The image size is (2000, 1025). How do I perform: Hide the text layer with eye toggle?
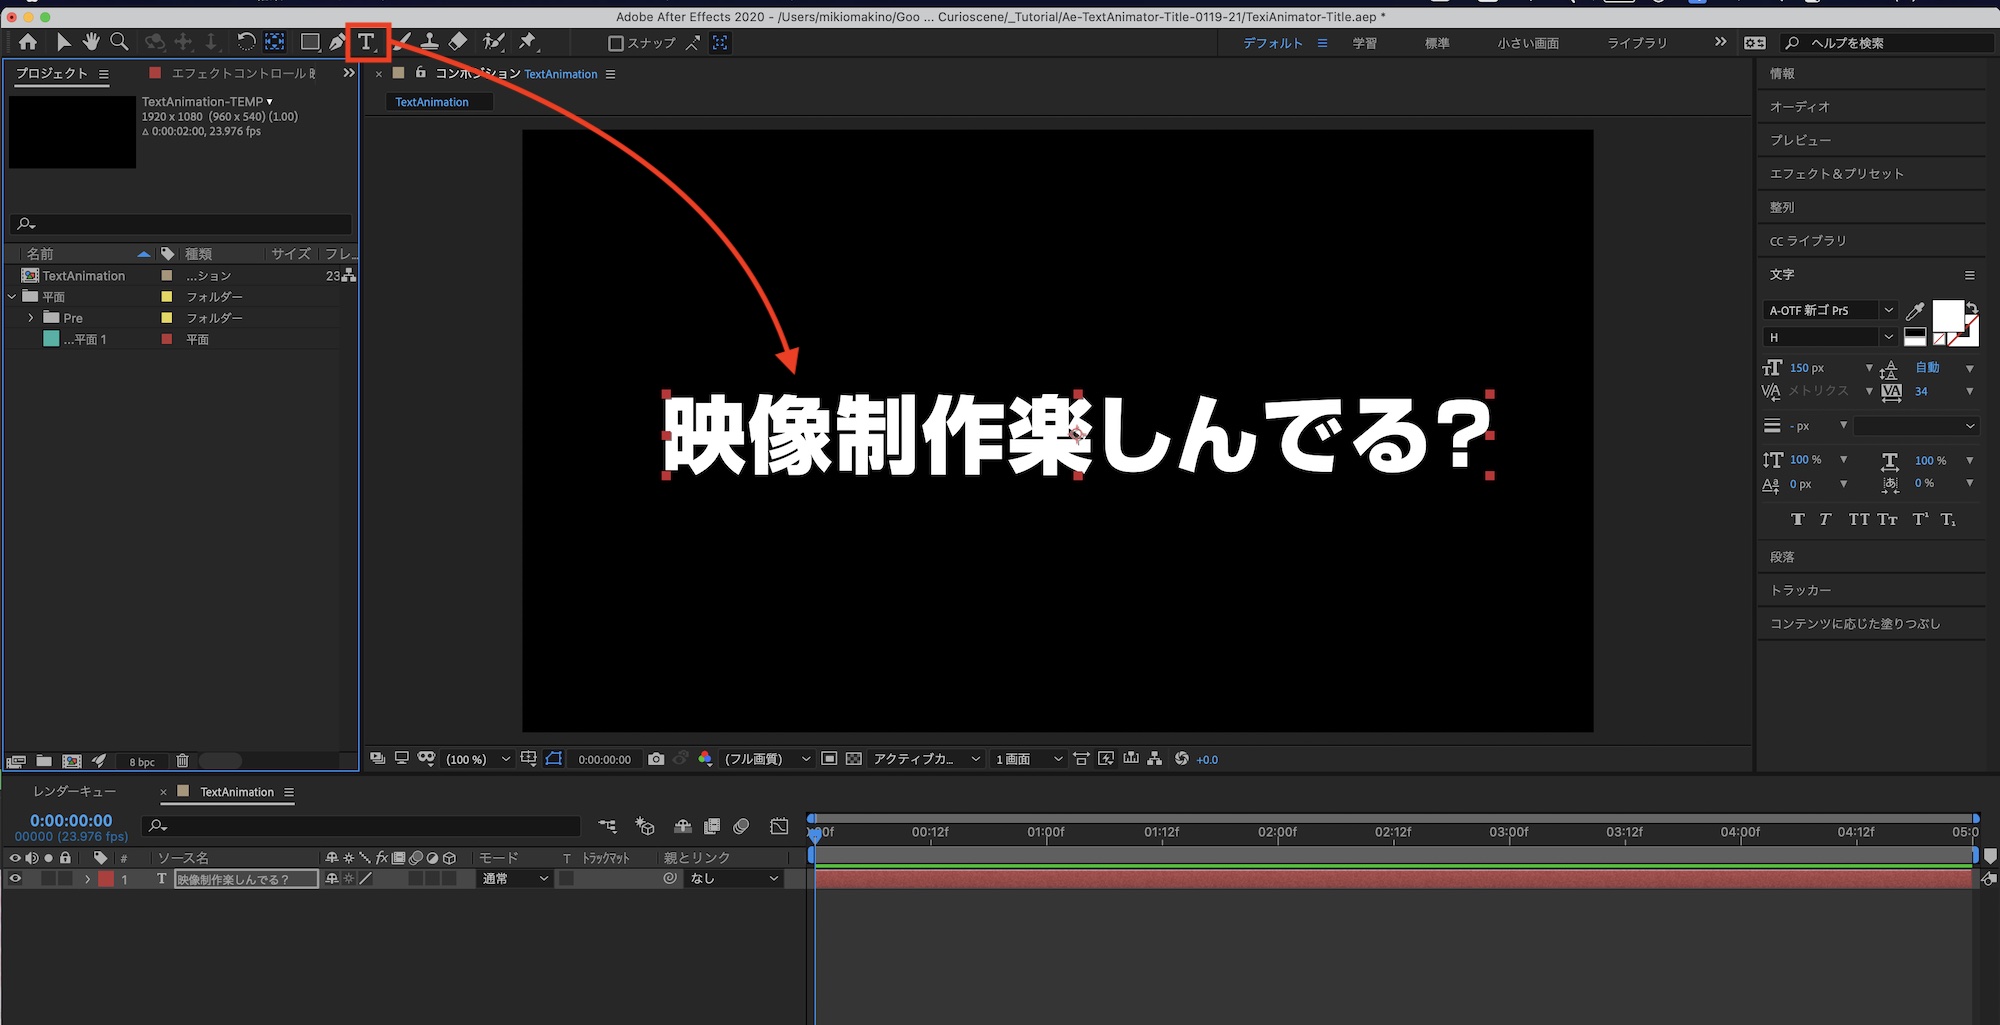[15, 878]
